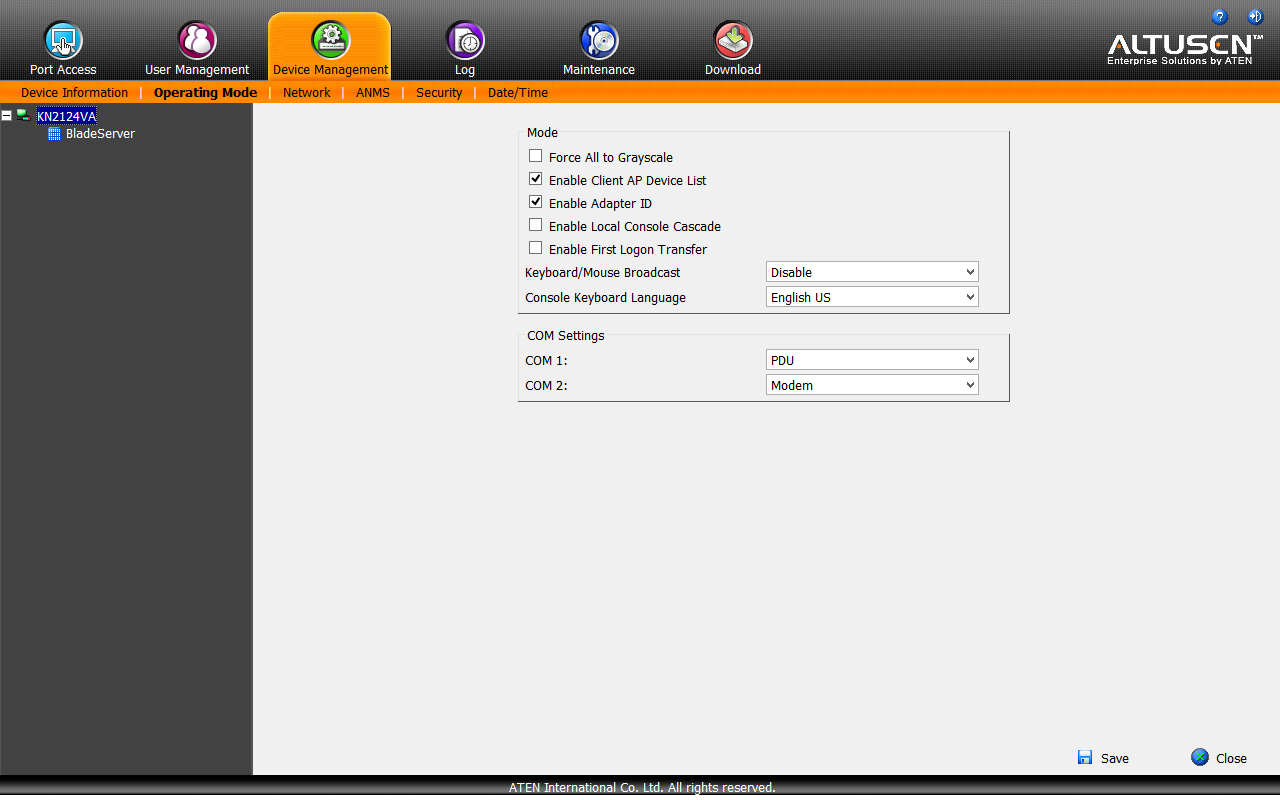
Task: Click 'Keyboard/Mouse Broadcast' label text
Action: tap(602, 273)
